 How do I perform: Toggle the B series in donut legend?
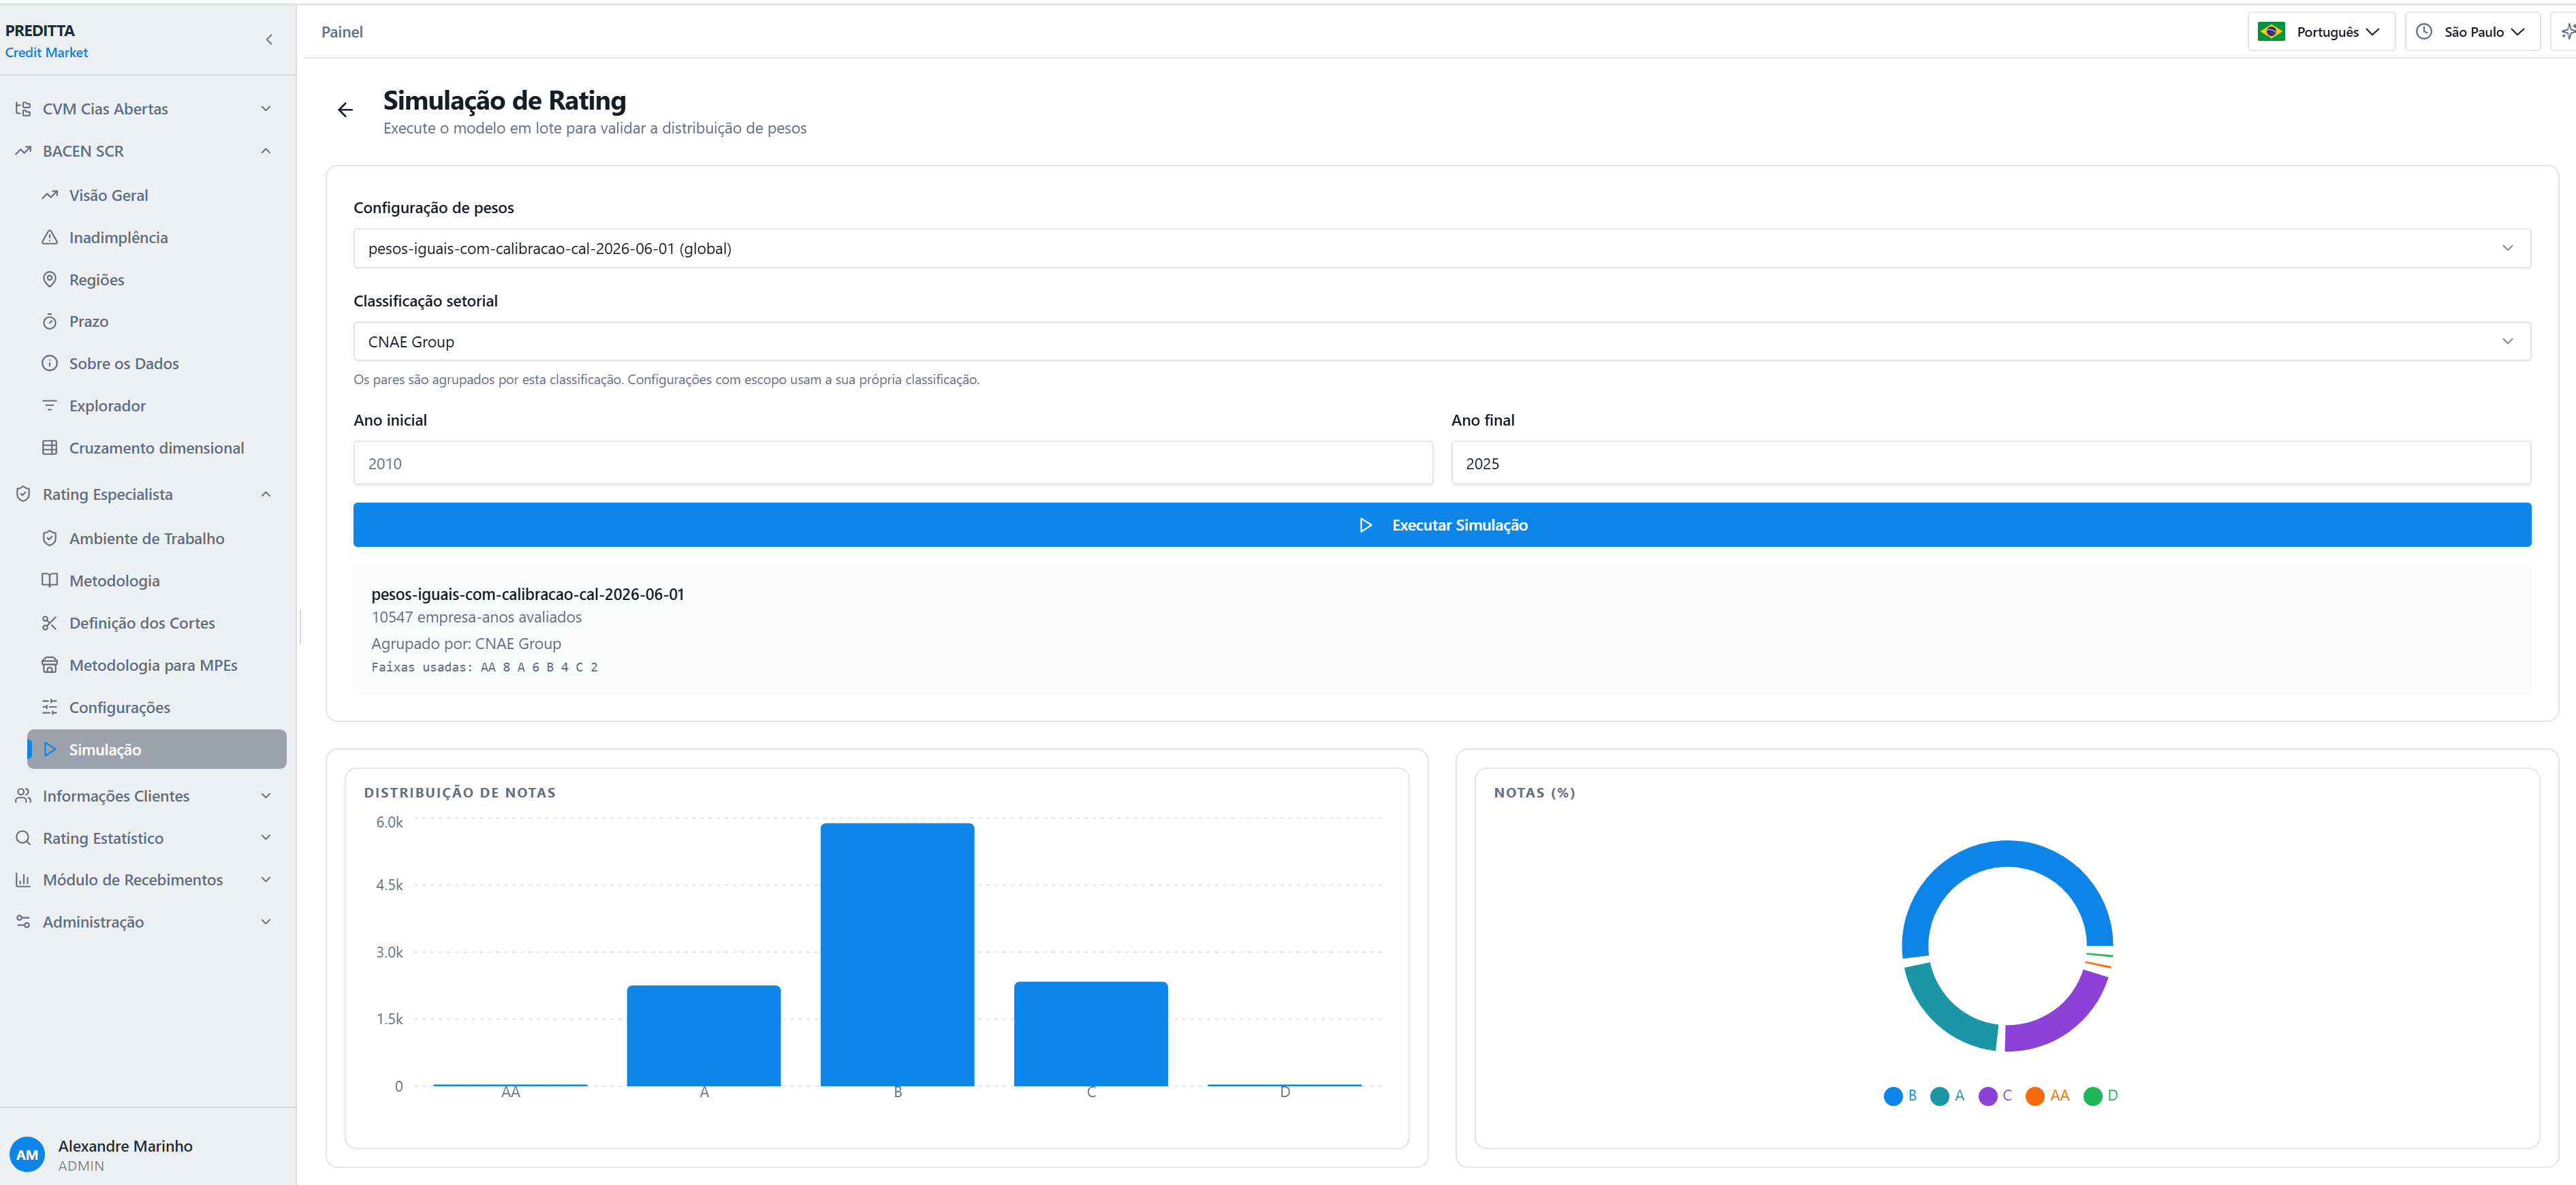pyautogui.click(x=1900, y=1096)
